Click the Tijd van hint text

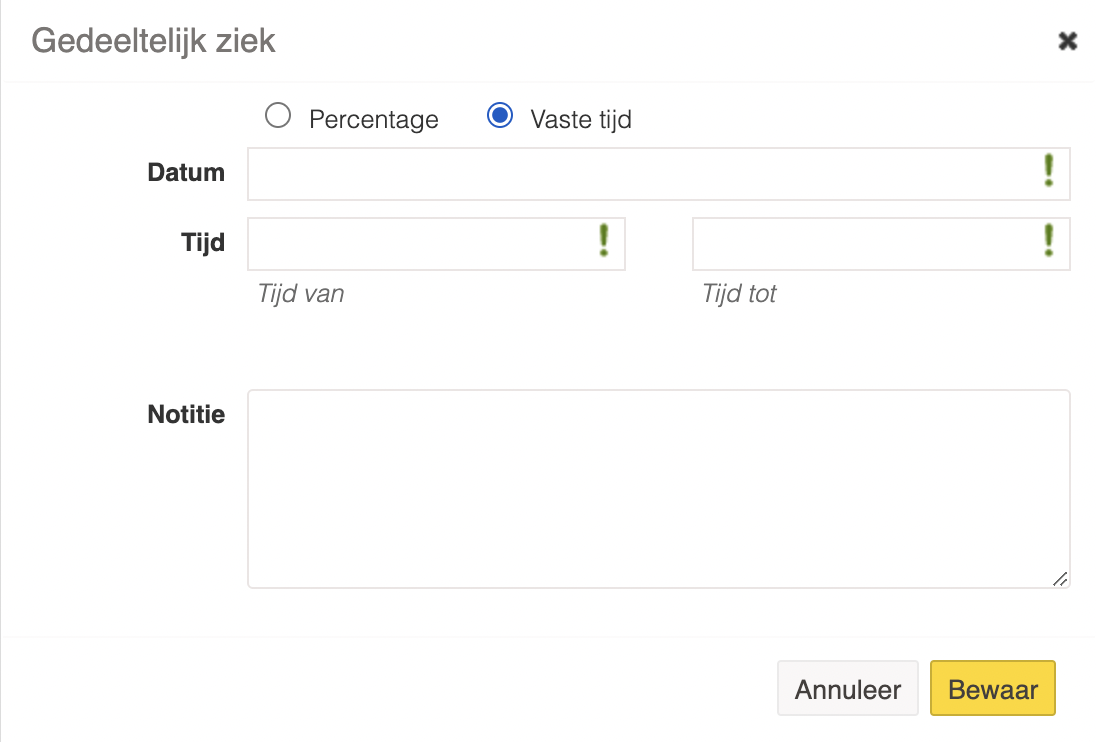click(x=301, y=294)
